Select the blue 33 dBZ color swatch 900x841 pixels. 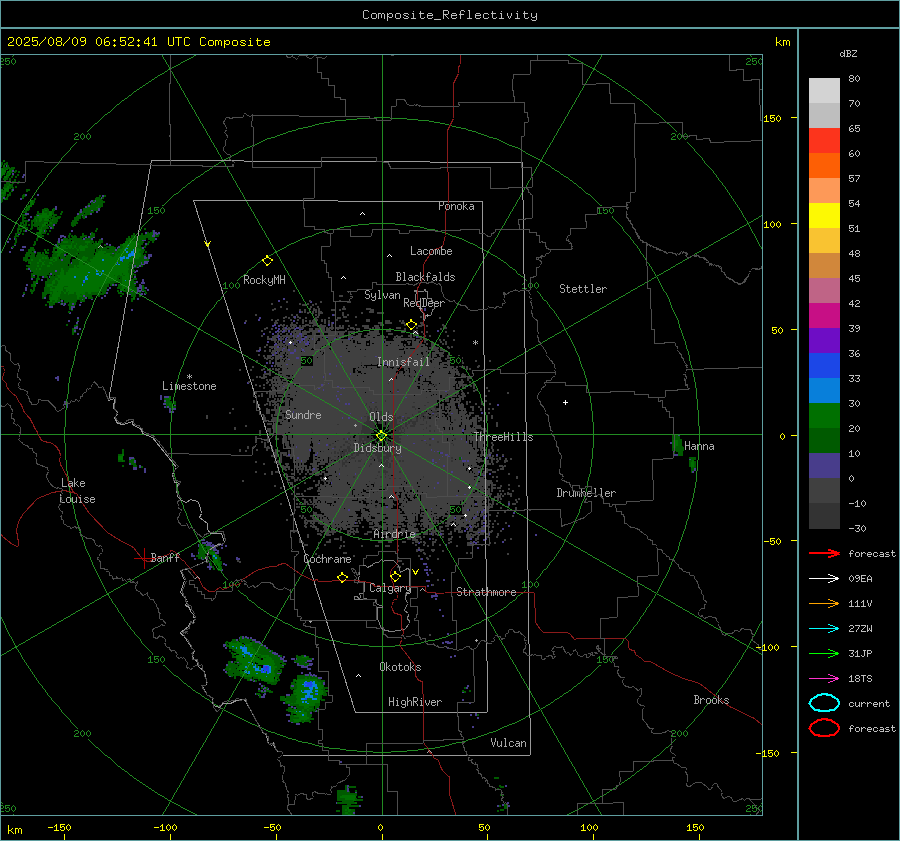coord(824,366)
